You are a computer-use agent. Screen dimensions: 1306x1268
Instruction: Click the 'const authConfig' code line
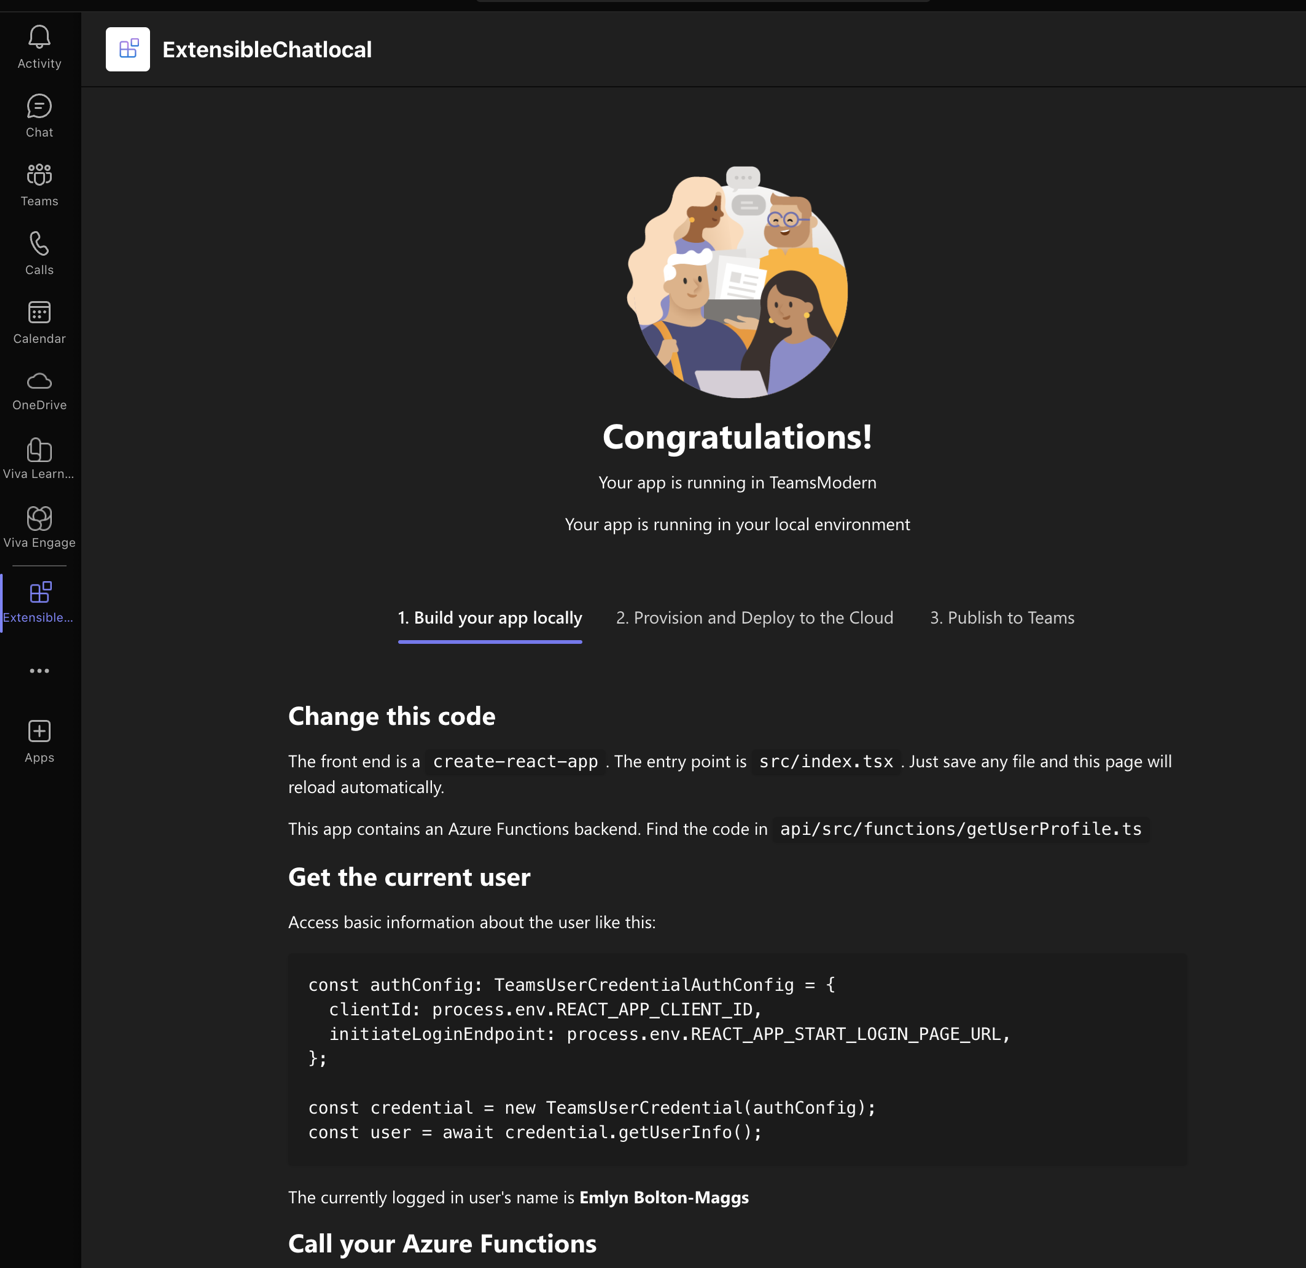[x=571, y=985]
